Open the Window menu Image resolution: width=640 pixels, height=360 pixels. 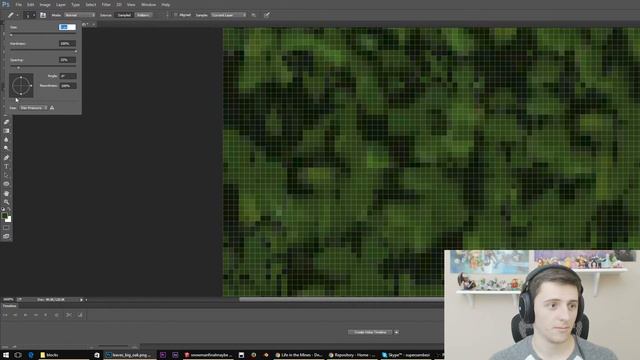[148, 5]
